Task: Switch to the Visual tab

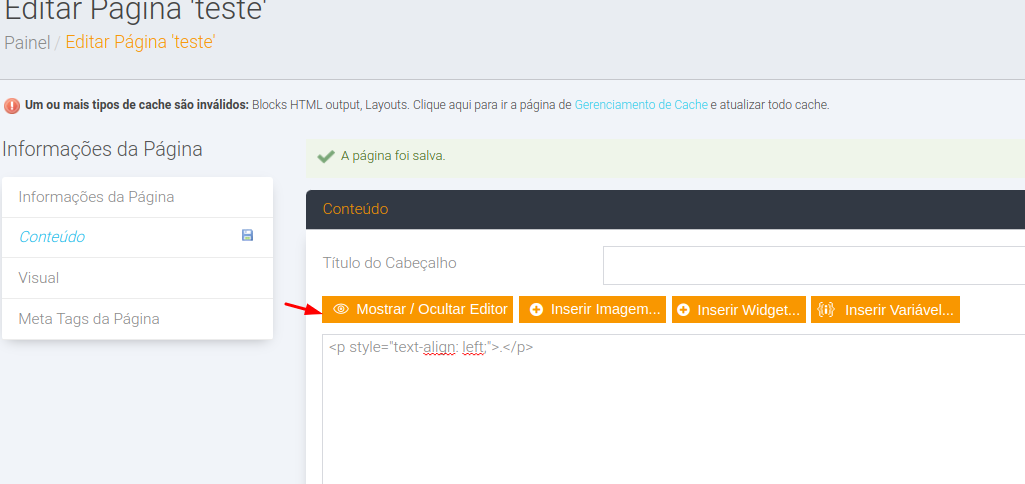Action: [137, 278]
